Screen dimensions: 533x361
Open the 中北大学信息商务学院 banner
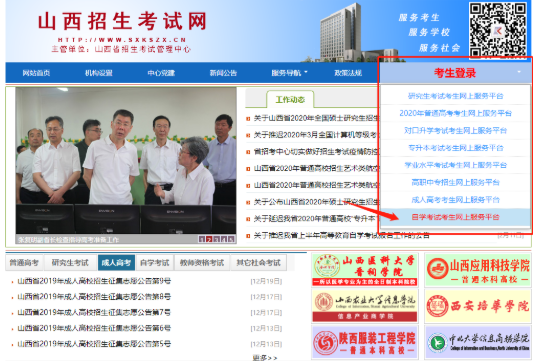478,342
